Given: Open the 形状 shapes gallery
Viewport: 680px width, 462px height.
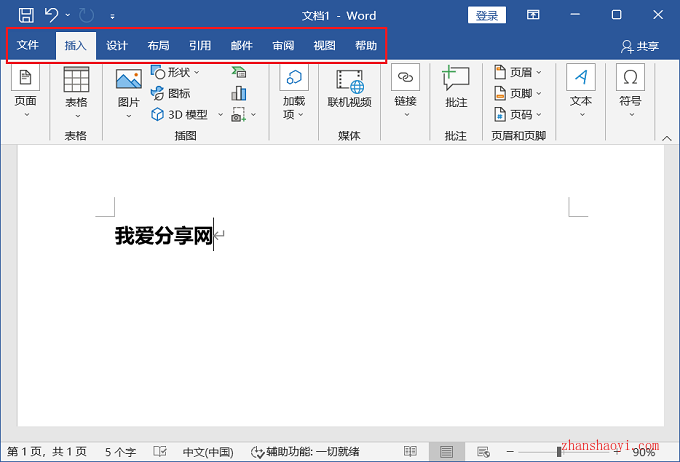Looking at the screenshot, I should (175, 72).
